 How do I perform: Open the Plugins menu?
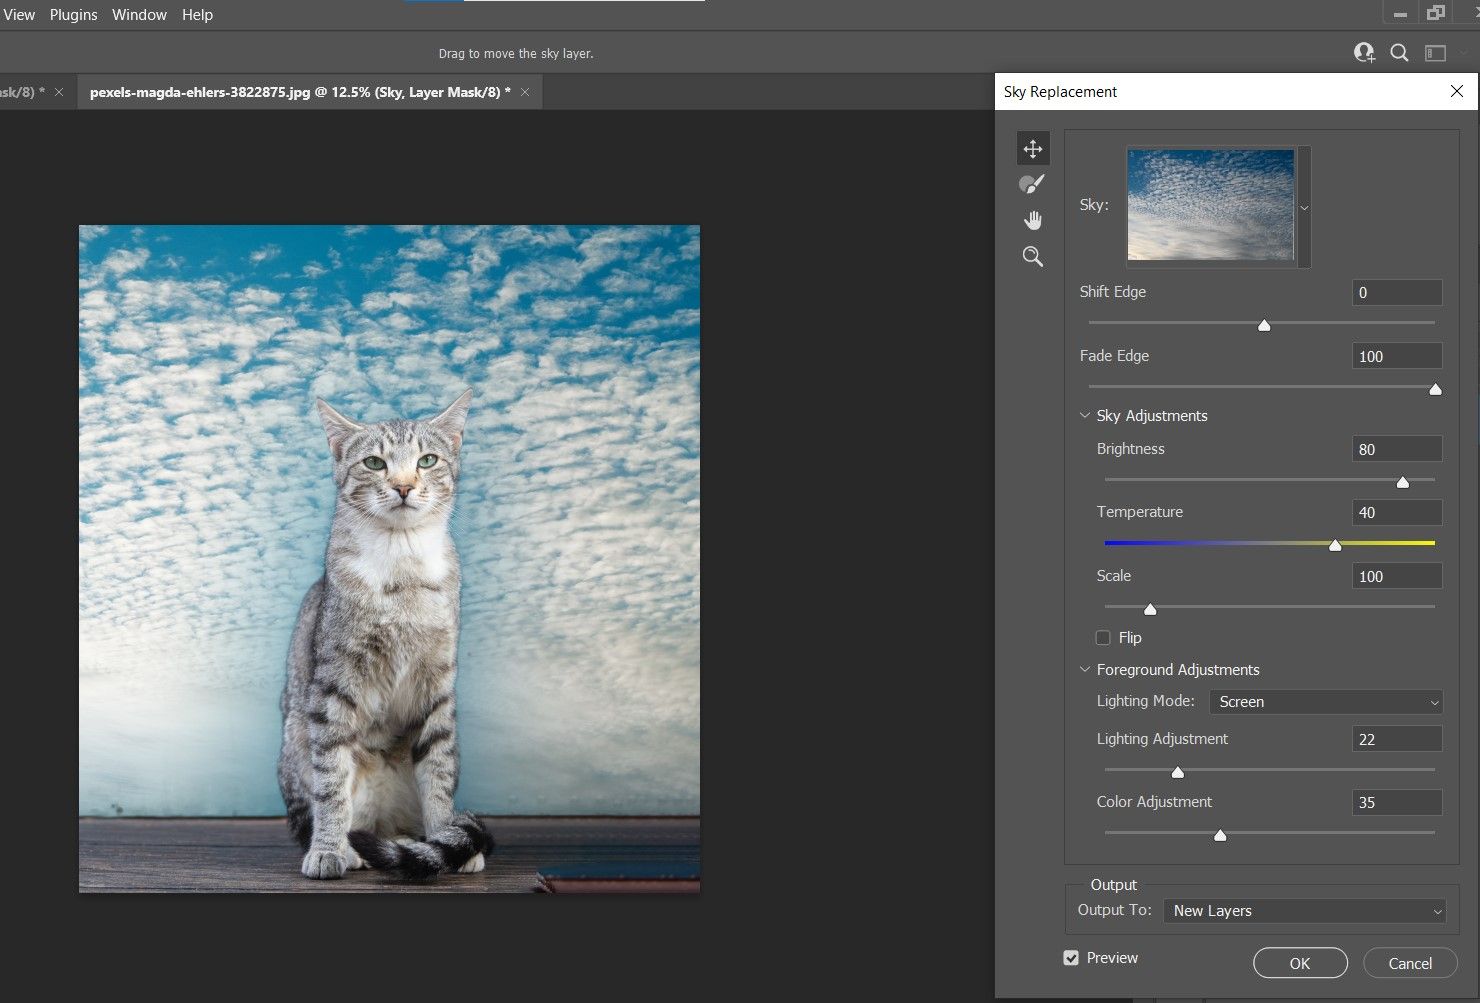[74, 15]
